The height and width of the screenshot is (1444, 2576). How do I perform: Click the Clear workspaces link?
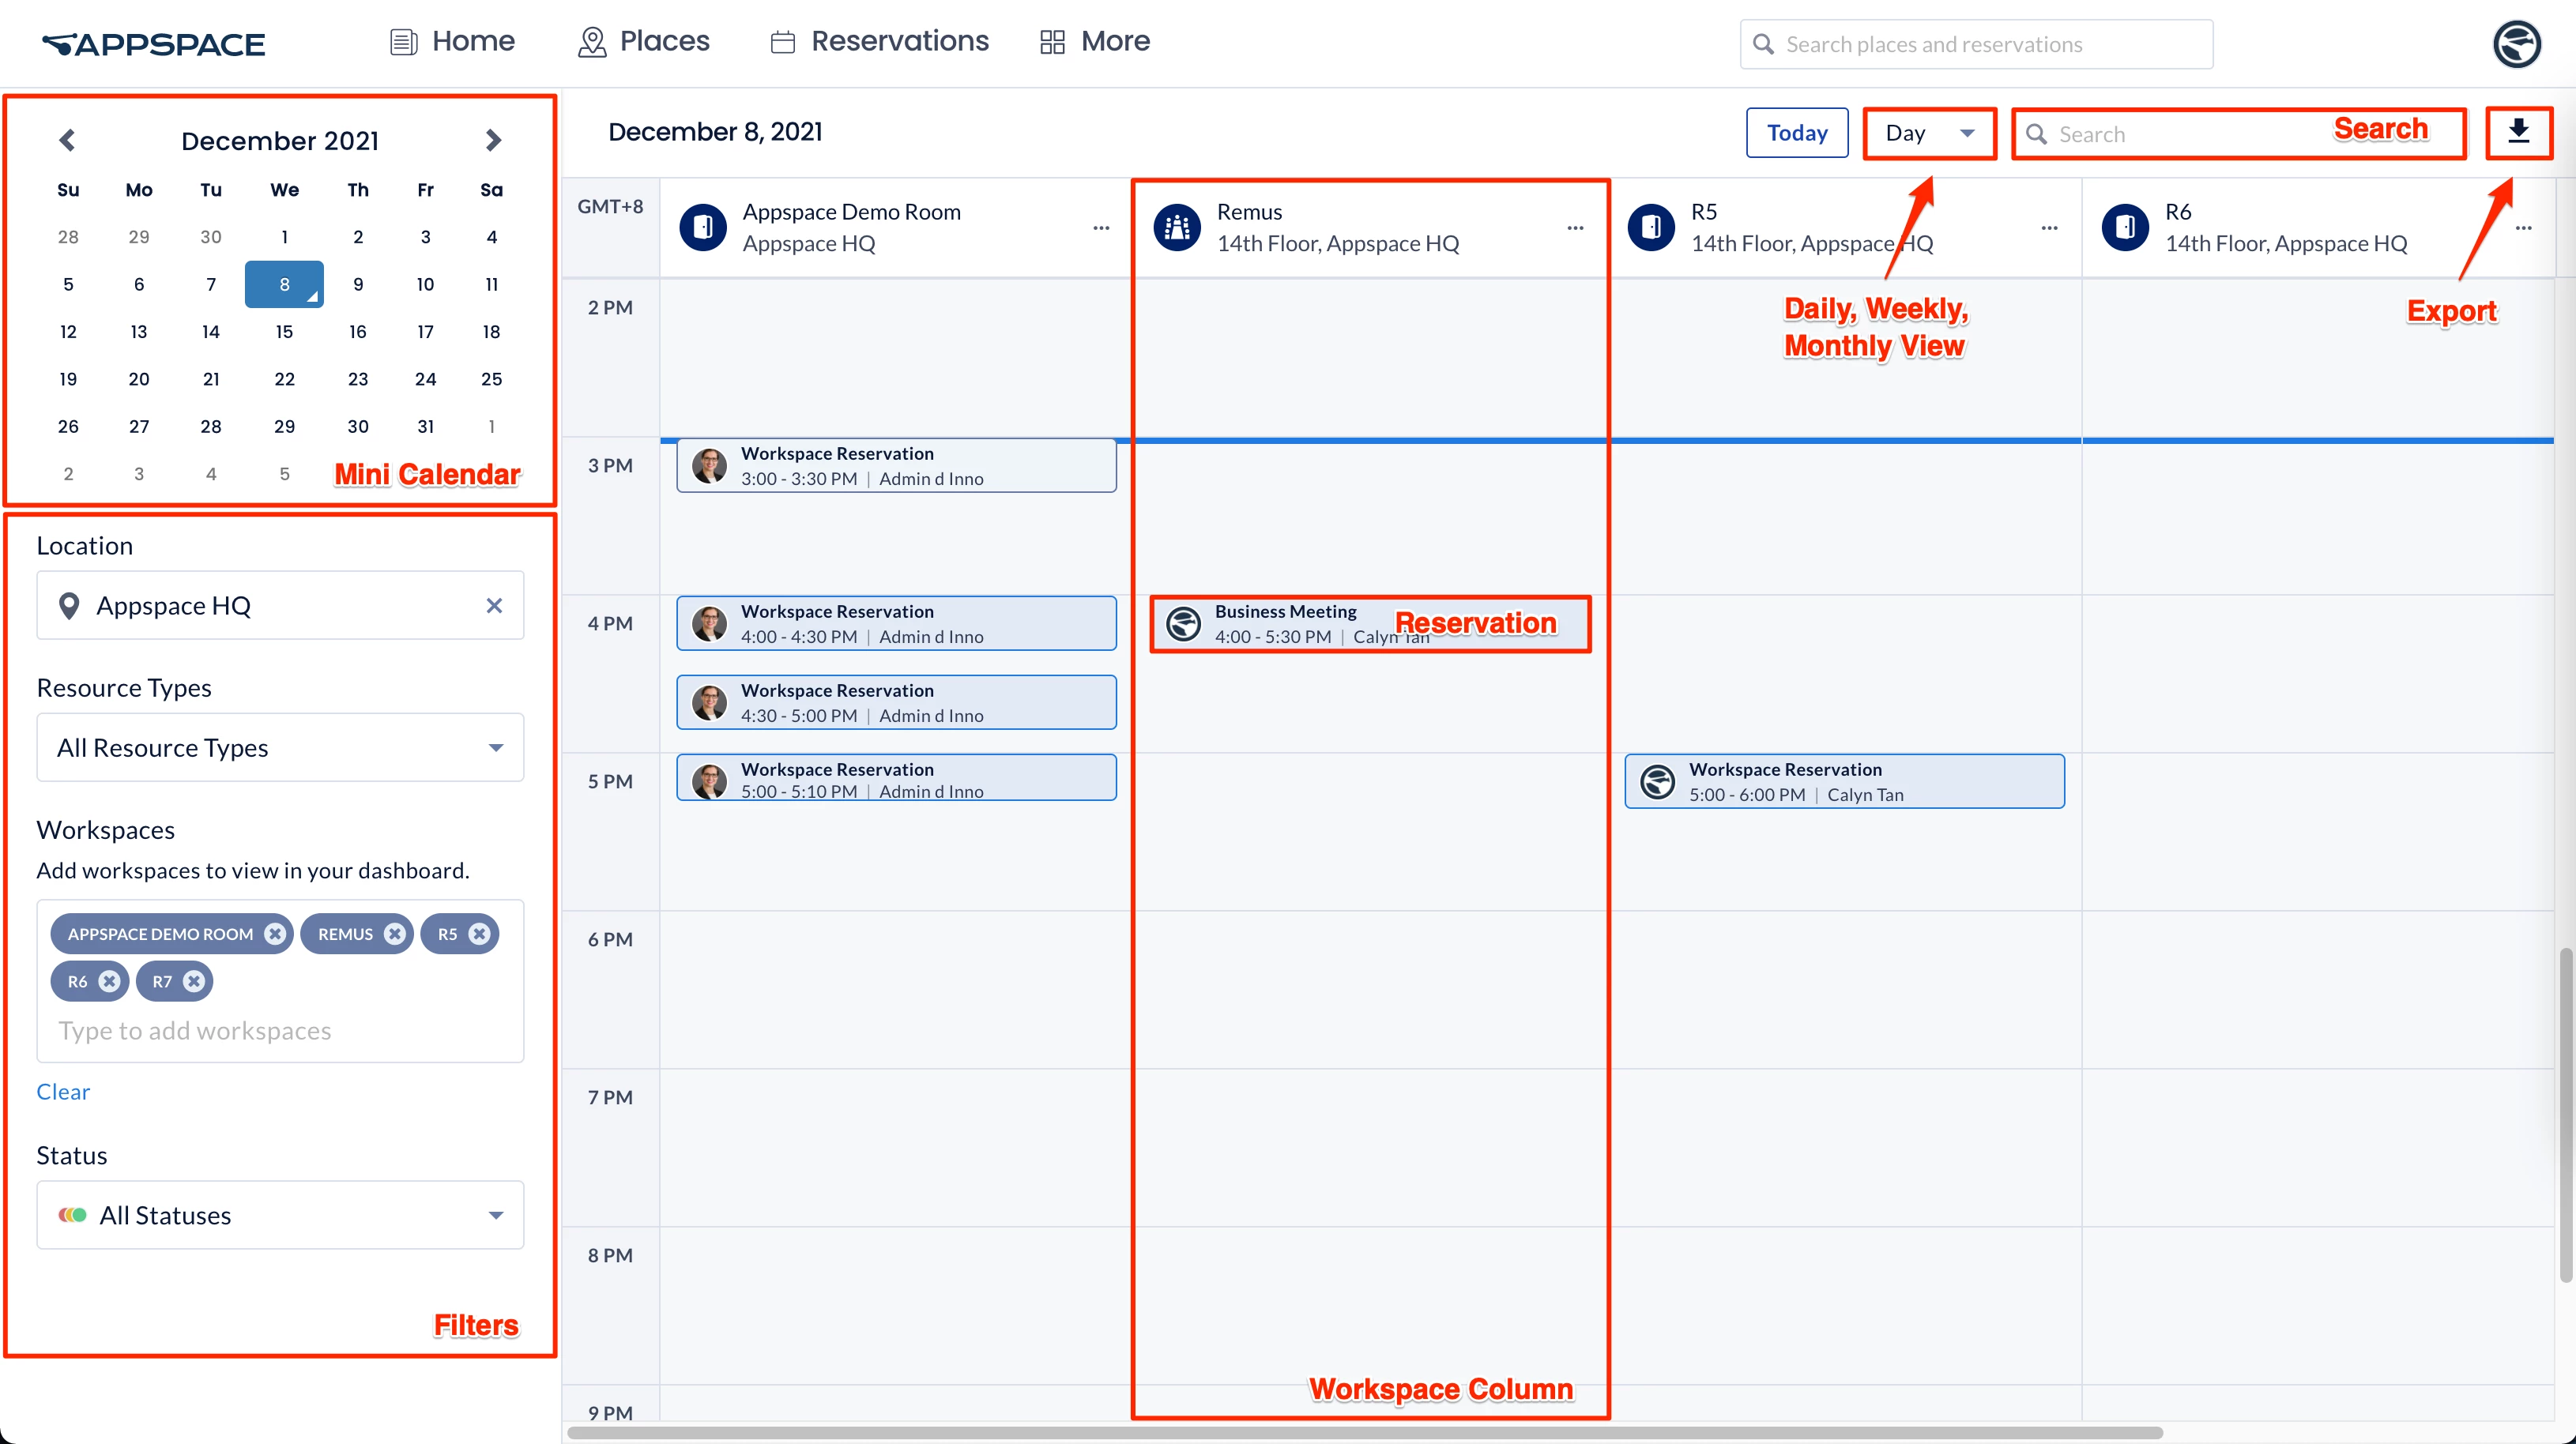(x=63, y=1091)
